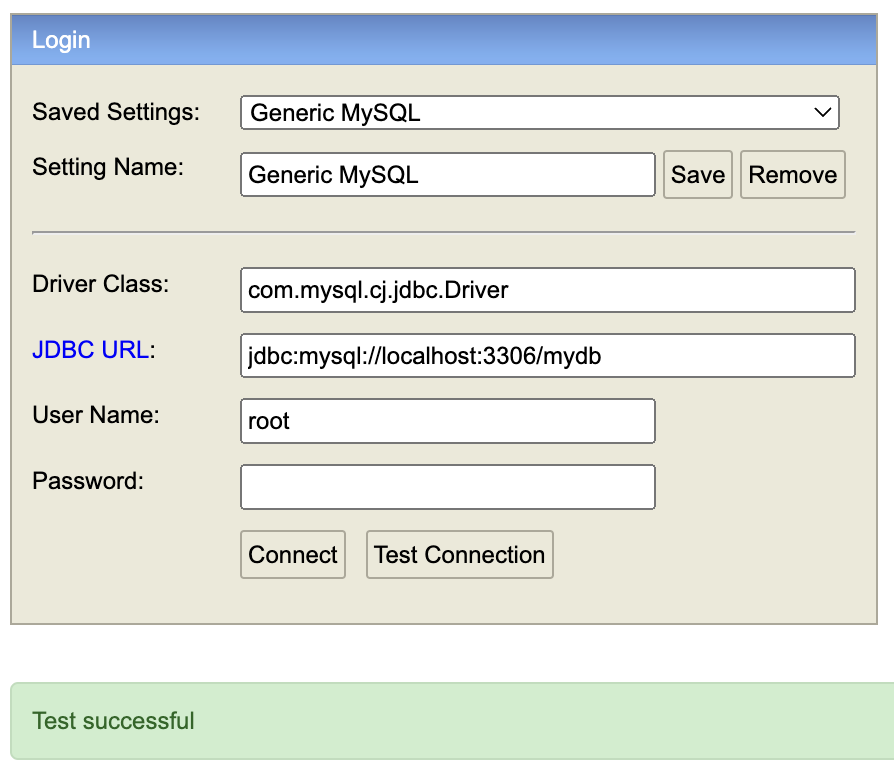Click the JDBC URL input field
Image resolution: width=894 pixels, height=770 pixels.
click(x=547, y=356)
